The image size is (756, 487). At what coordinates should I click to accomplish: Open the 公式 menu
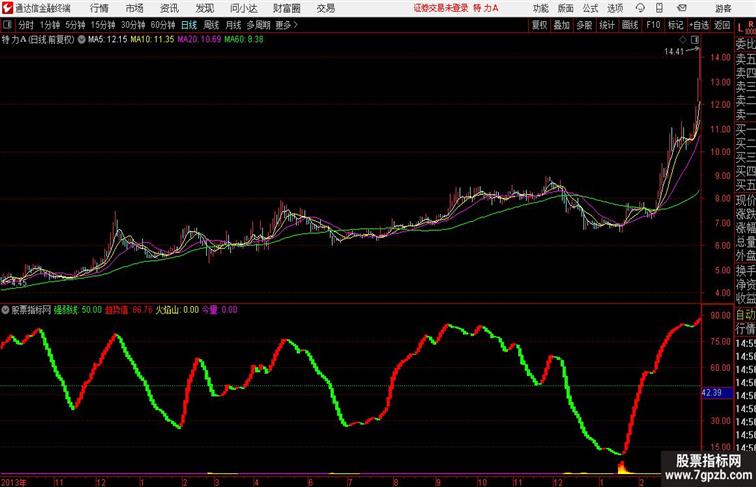tap(590, 8)
